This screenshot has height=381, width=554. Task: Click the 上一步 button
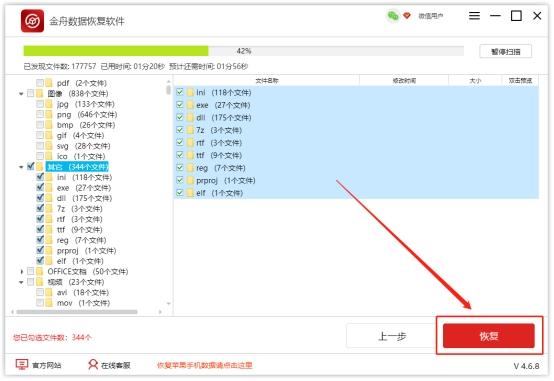click(392, 336)
